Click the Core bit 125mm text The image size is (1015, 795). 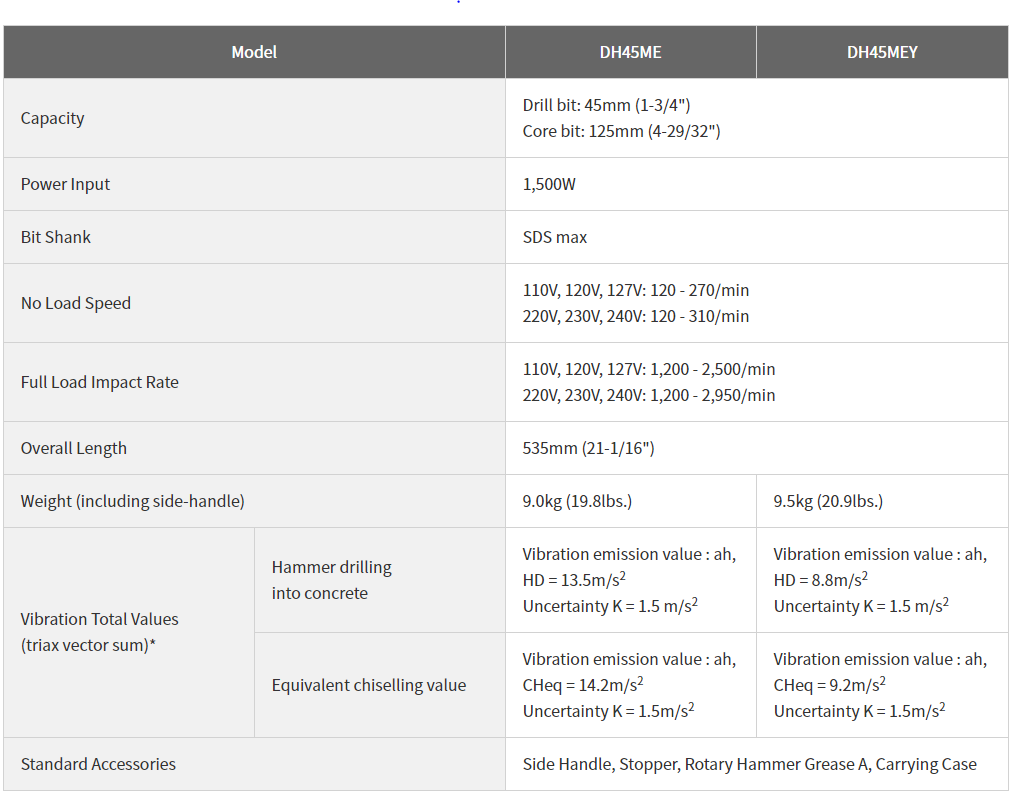click(x=621, y=131)
